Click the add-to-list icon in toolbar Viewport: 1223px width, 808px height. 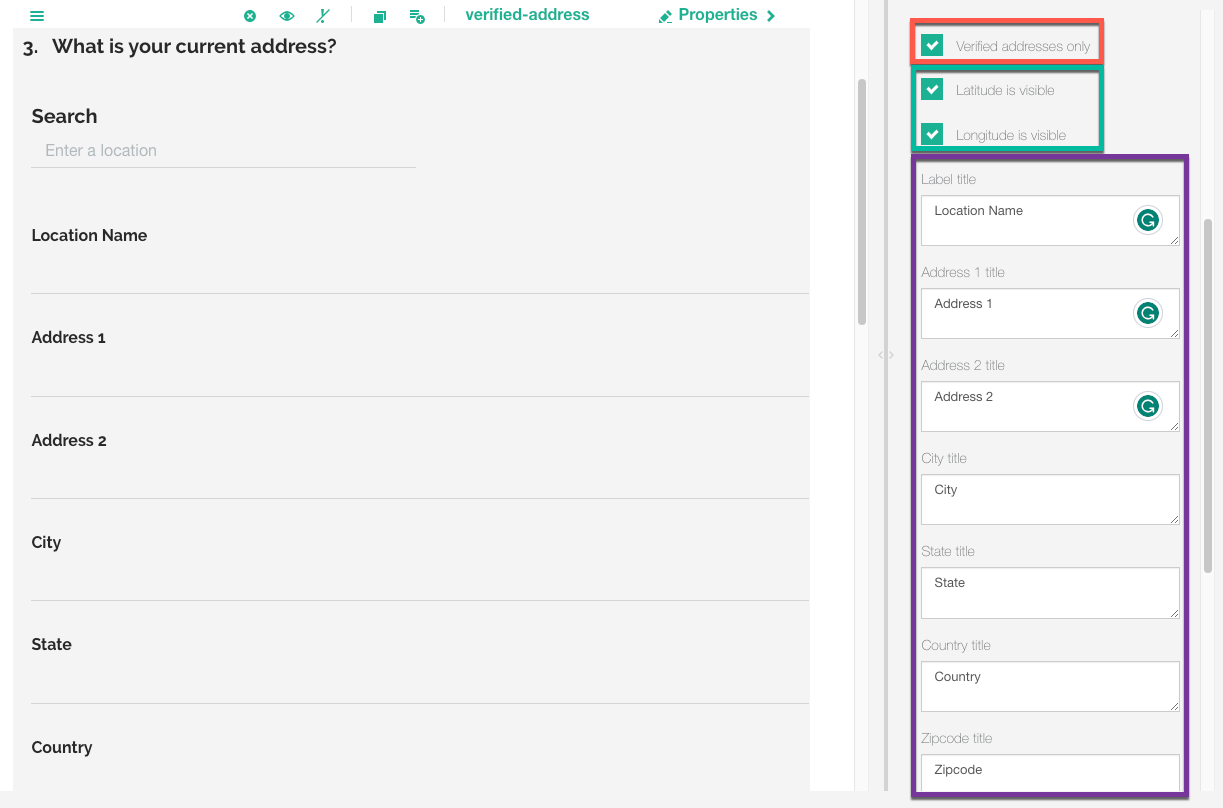pyautogui.click(x=417, y=16)
